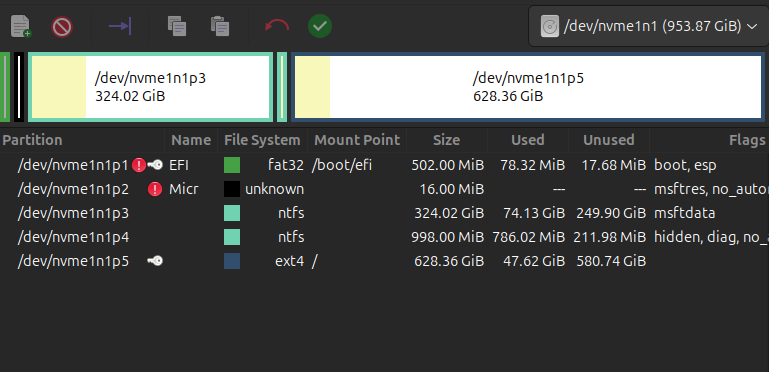Click the Unused column header
The image size is (769, 372).
click(609, 140)
